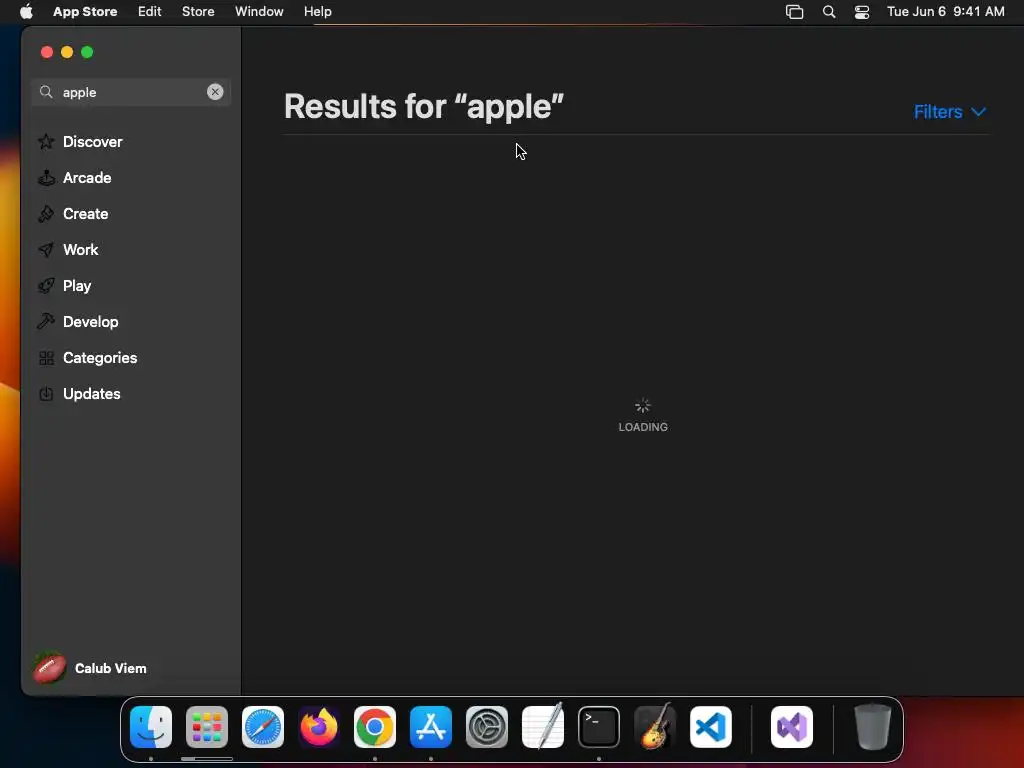Viewport: 1024px width, 768px height.
Task: Close the App Store window
Action: (x=46, y=52)
